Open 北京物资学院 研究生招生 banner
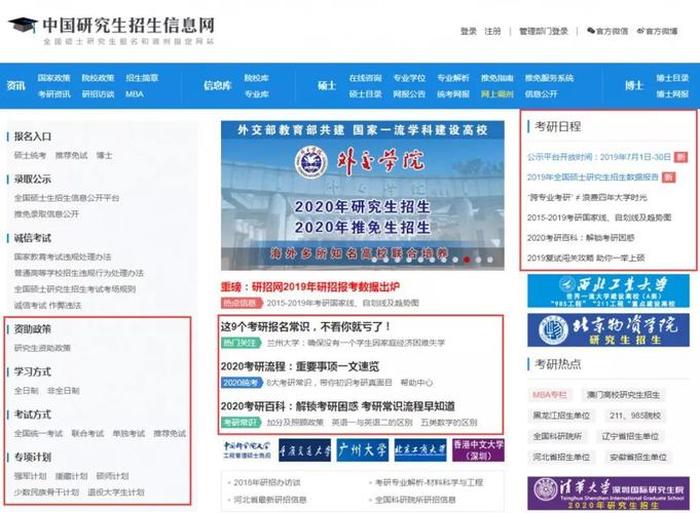Viewport: 700px width, 513px height. pyautogui.click(x=608, y=330)
